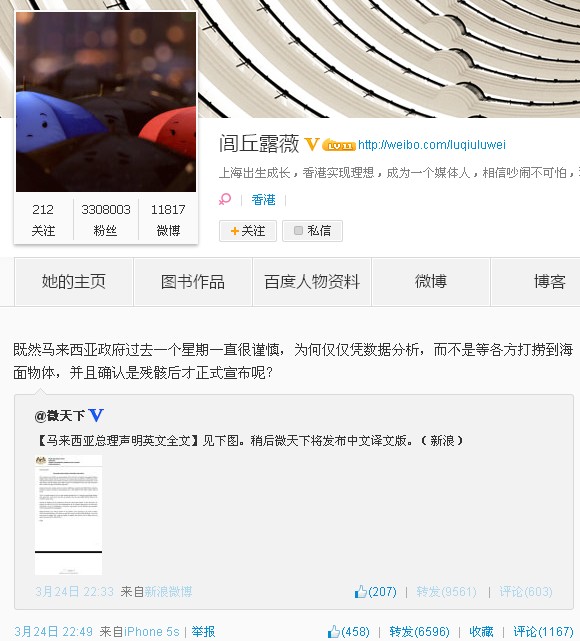Click 举报 to report the post

click(x=203, y=632)
